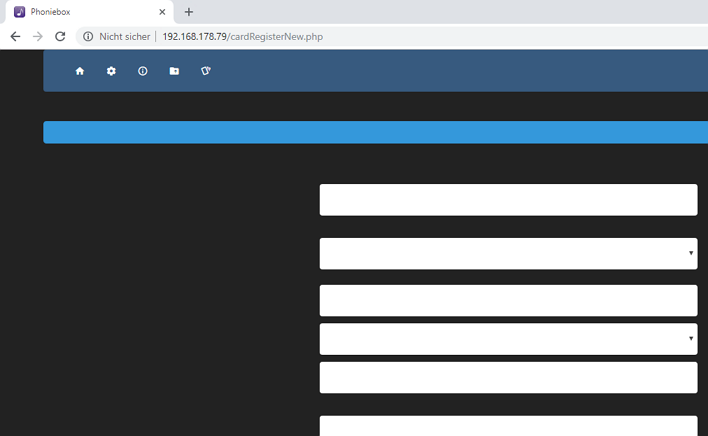This screenshot has height=436, width=708.
Task: Click the address bar URL cardRegisterNew.php
Action: tap(242, 37)
